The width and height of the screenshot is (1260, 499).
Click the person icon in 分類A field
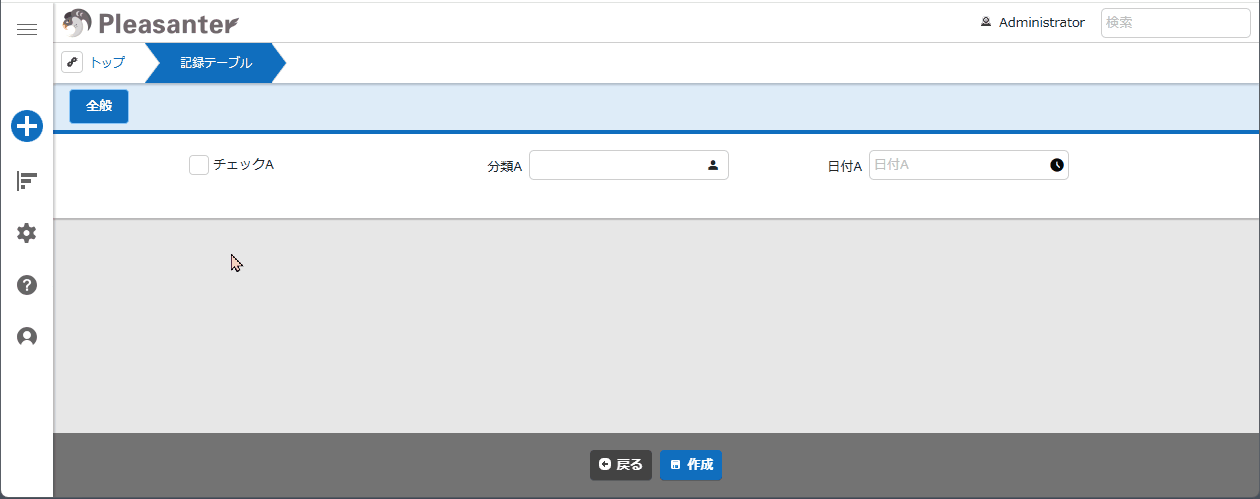point(713,165)
